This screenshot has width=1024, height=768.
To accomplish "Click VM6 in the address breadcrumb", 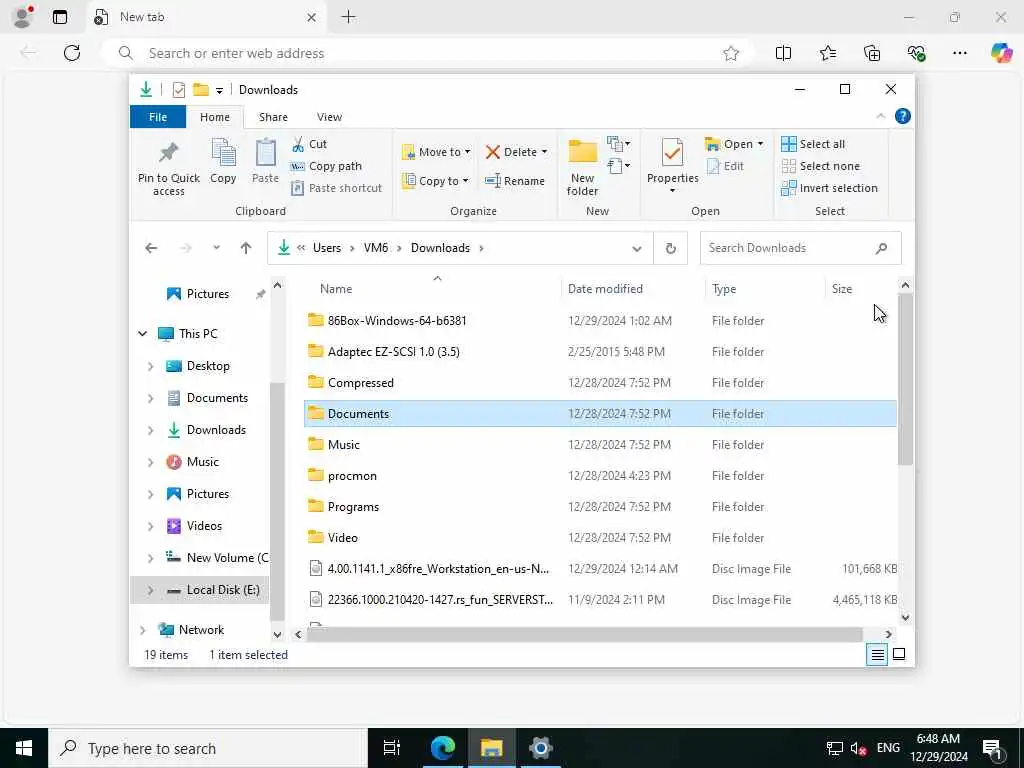I will point(376,248).
